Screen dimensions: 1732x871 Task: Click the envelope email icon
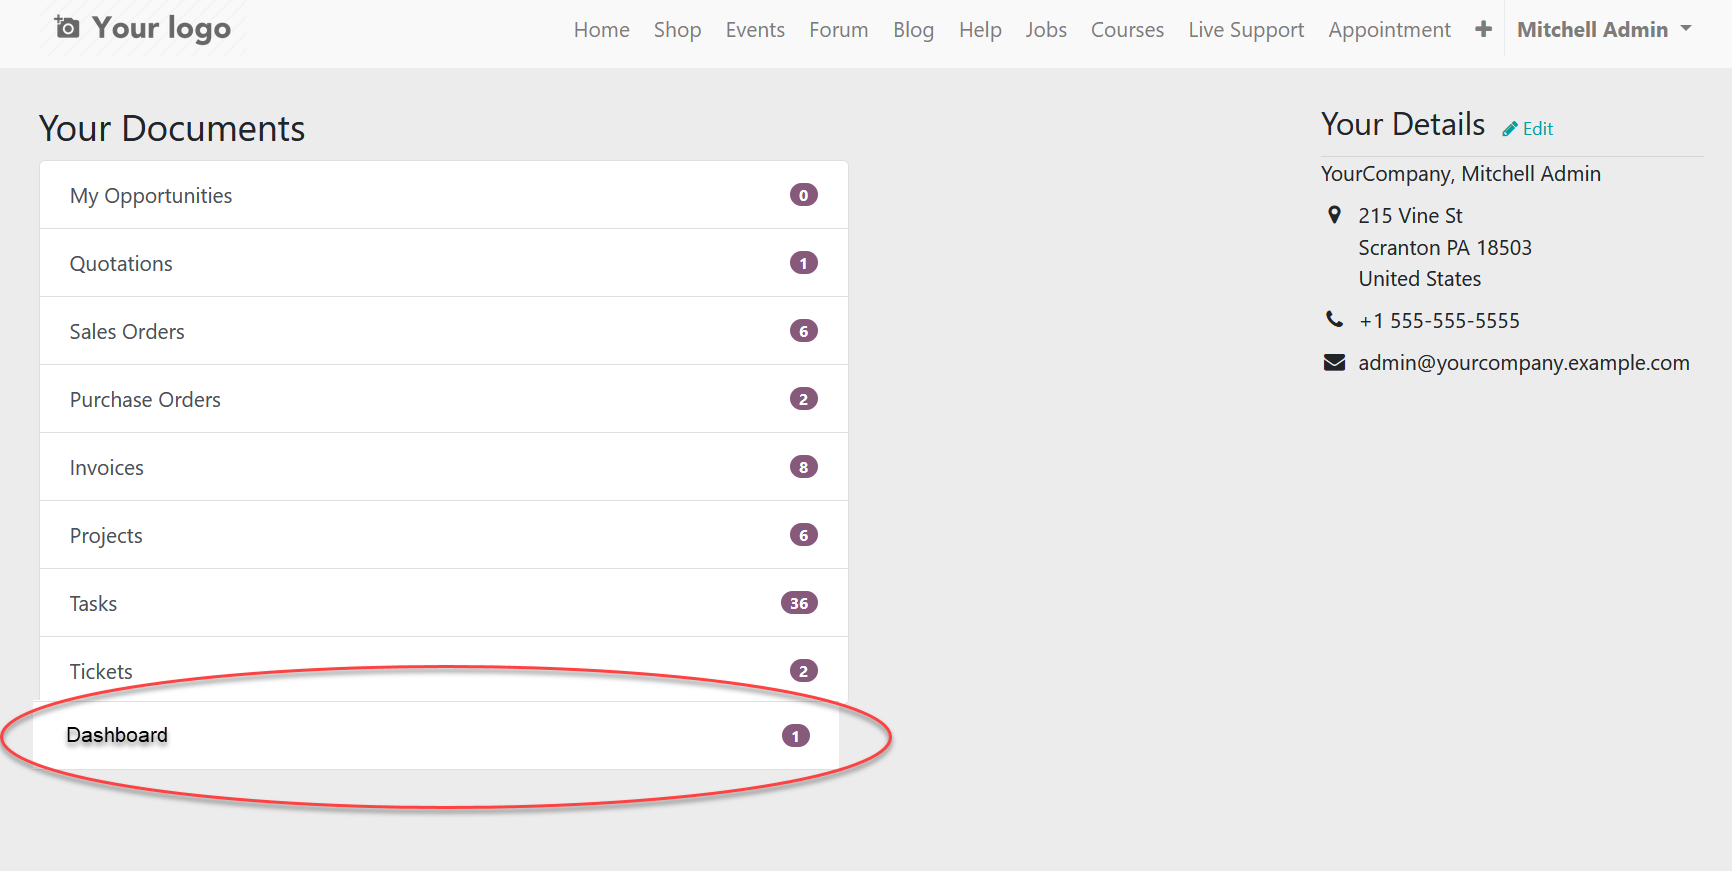(x=1334, y=363)
